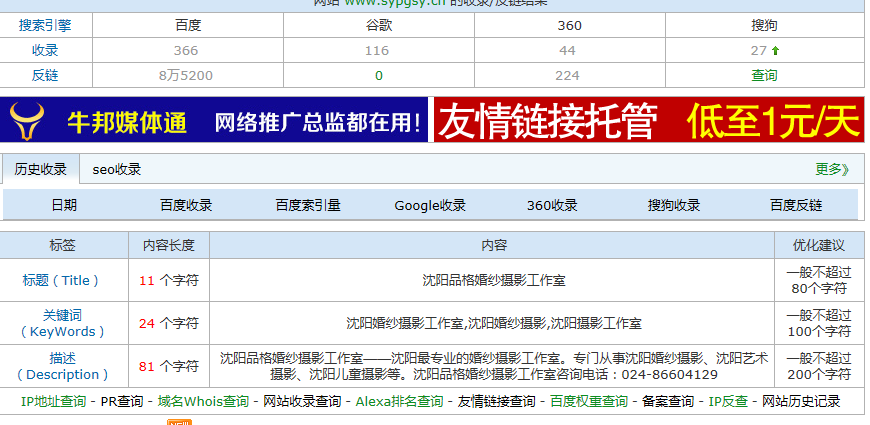Open the 收录 row link
Image resolution: width=870 pixels, height=425 pixels.
tap(45, 50)
